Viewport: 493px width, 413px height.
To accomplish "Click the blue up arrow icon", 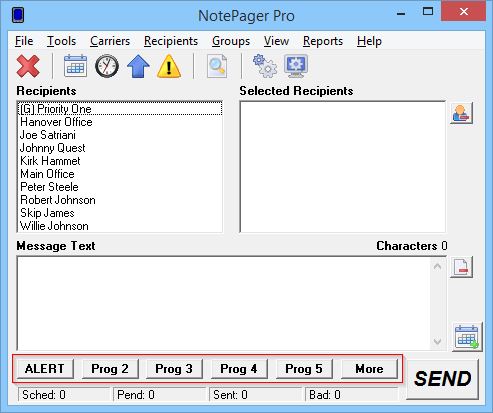I will (138, 66).
